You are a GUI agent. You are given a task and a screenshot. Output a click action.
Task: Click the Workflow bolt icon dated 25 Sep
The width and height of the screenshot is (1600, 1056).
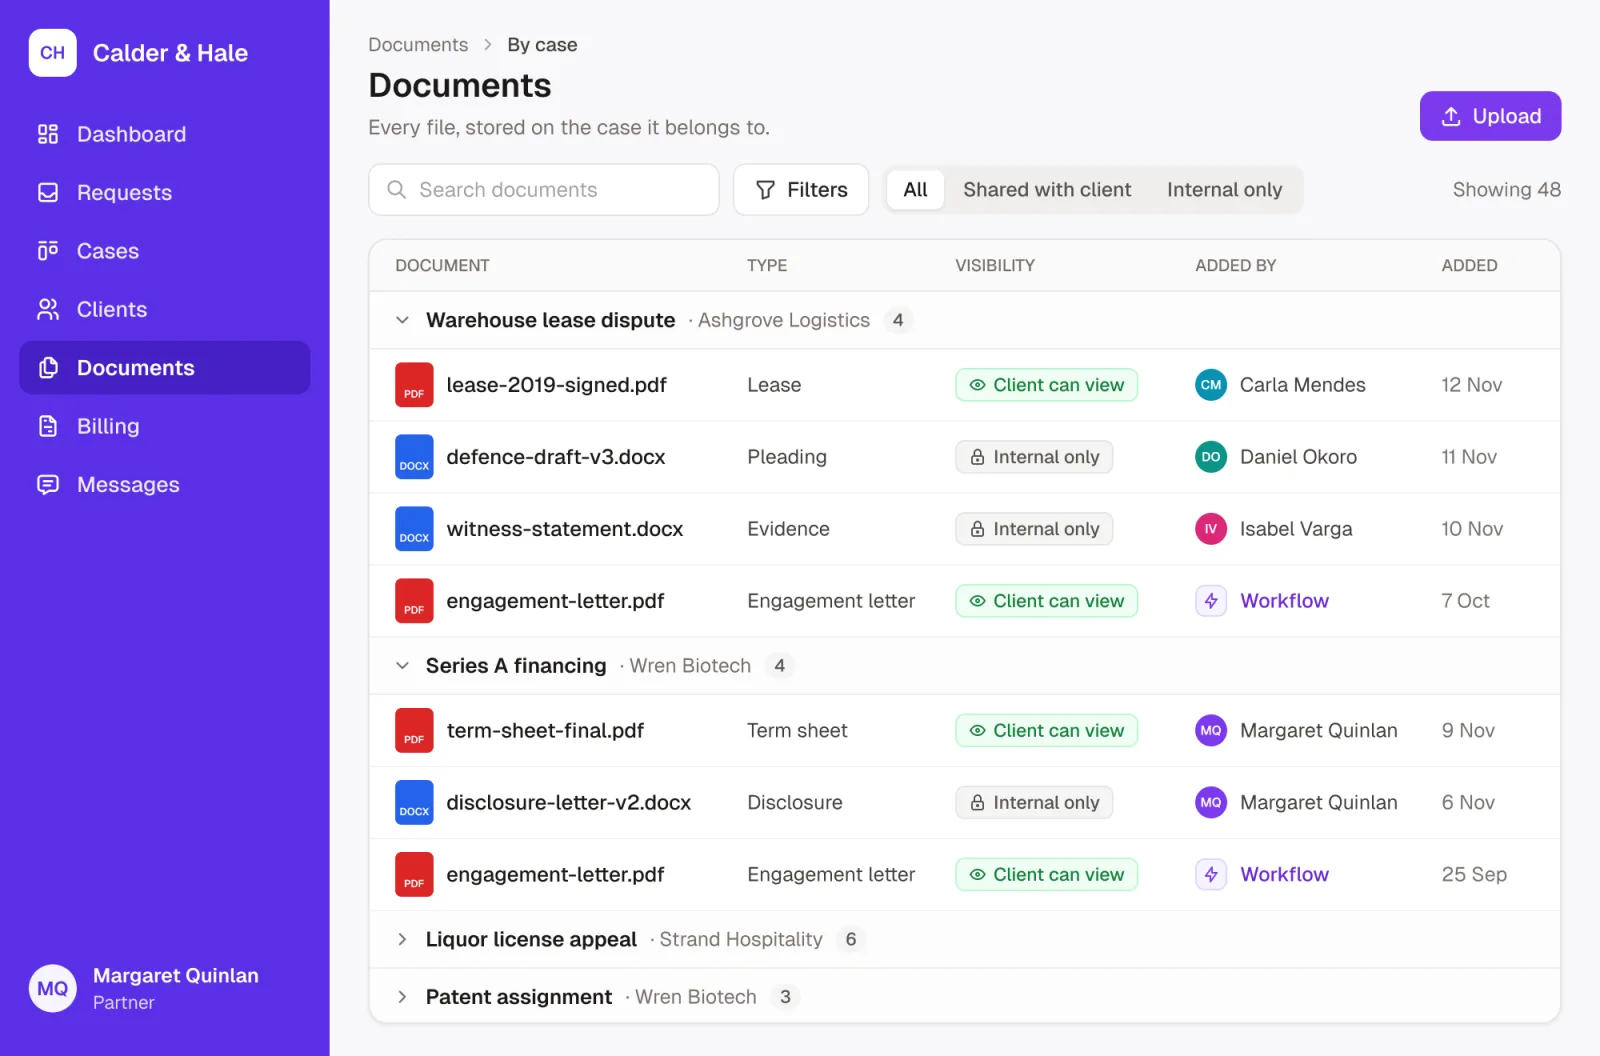tap(1211, 875)
